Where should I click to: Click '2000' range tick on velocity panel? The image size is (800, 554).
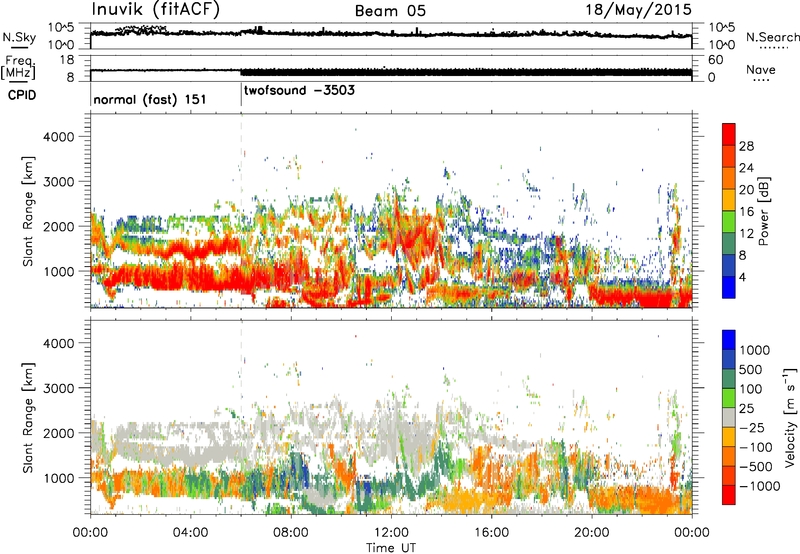point(59,433)
